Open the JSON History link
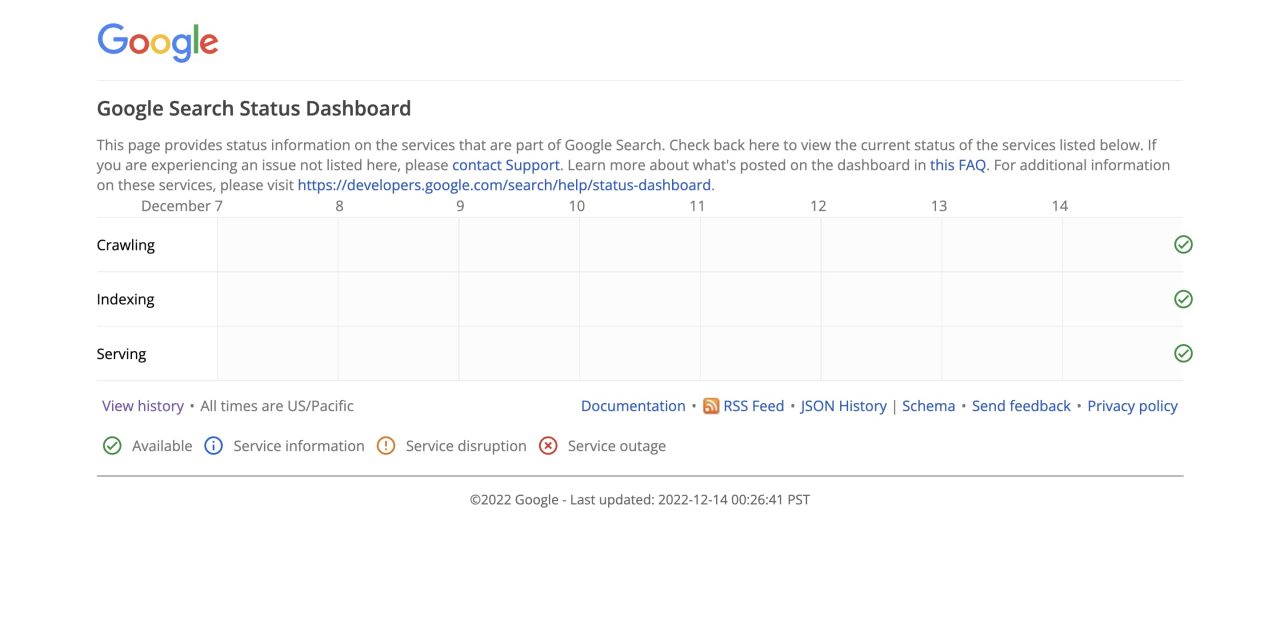 click(843, 405)
